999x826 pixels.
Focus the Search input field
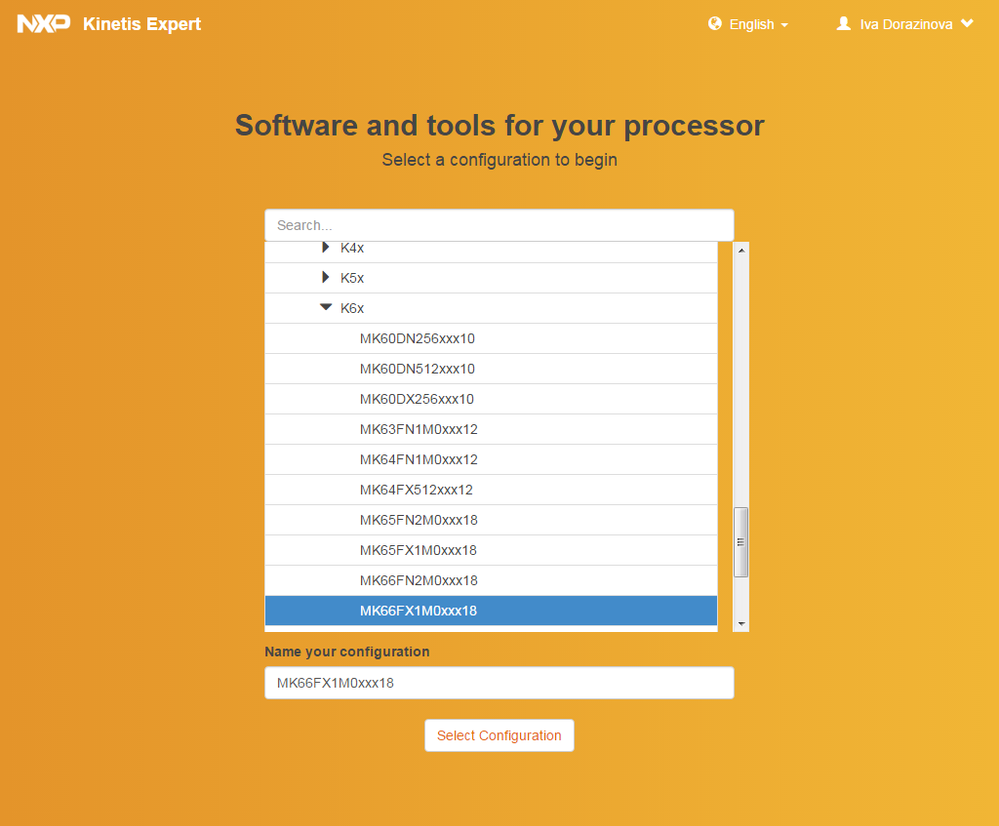click(x=499, y=225)
